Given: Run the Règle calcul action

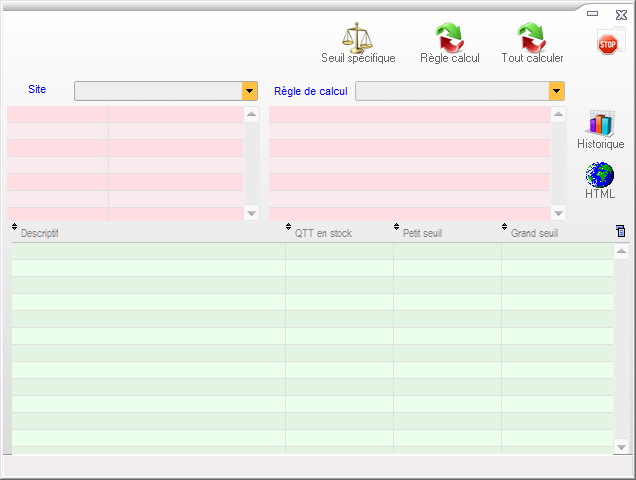Looking at the screenshot, I should point(449,38).
